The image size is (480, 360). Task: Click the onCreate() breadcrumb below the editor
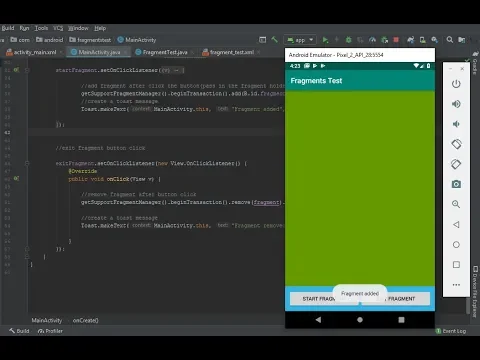point(86,320)
